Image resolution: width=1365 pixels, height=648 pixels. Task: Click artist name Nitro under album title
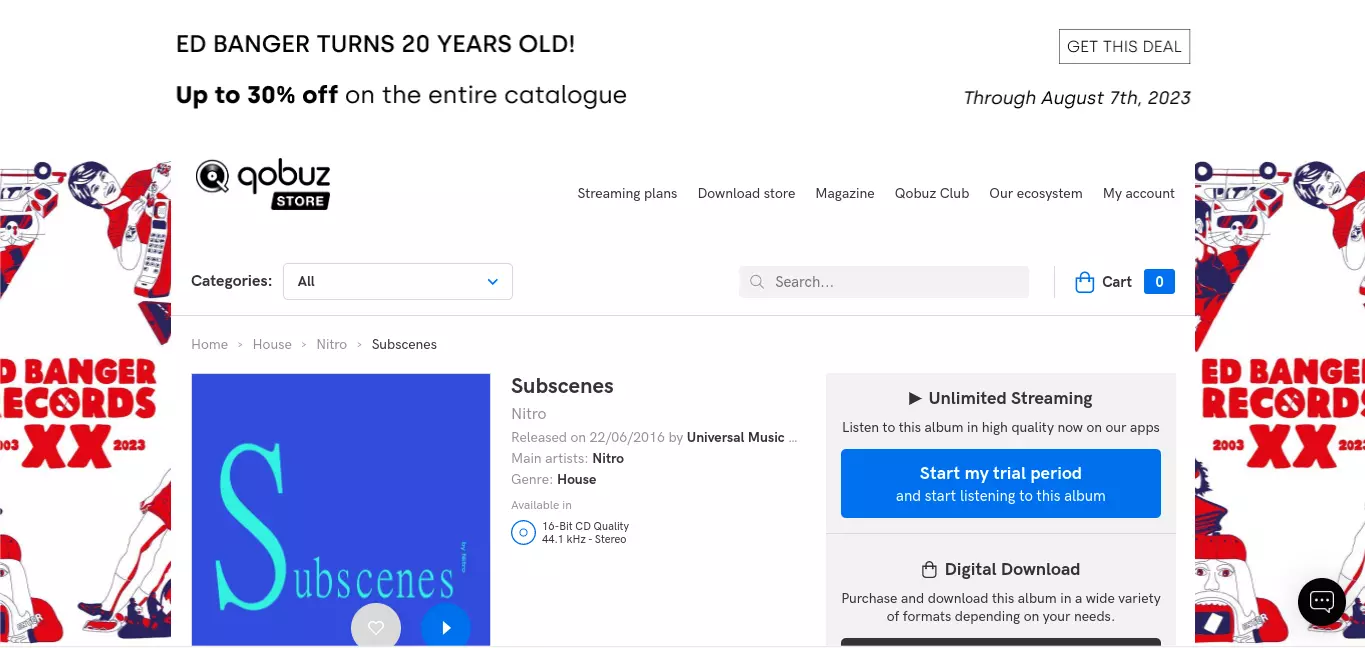[529, 413]
